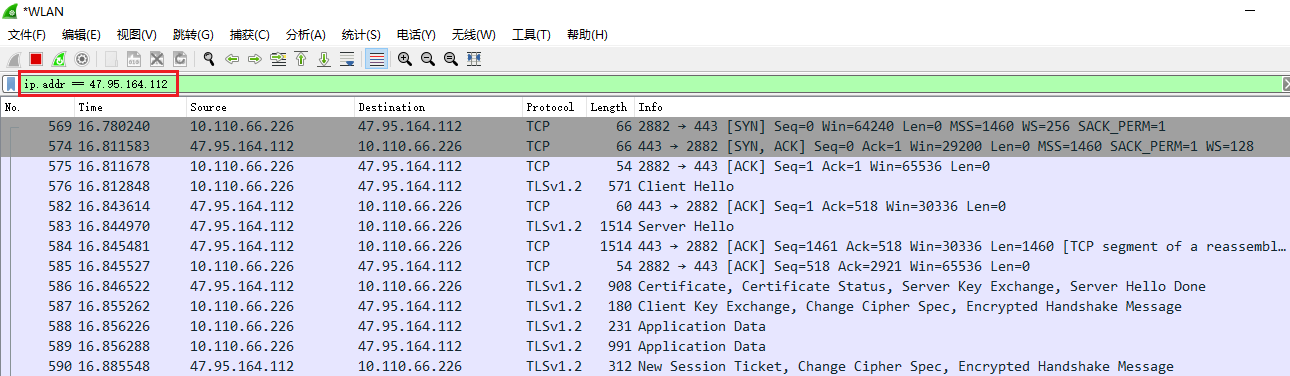Sort packets by Protocol column header
The image size is (1290, 376).
(550, 107)
